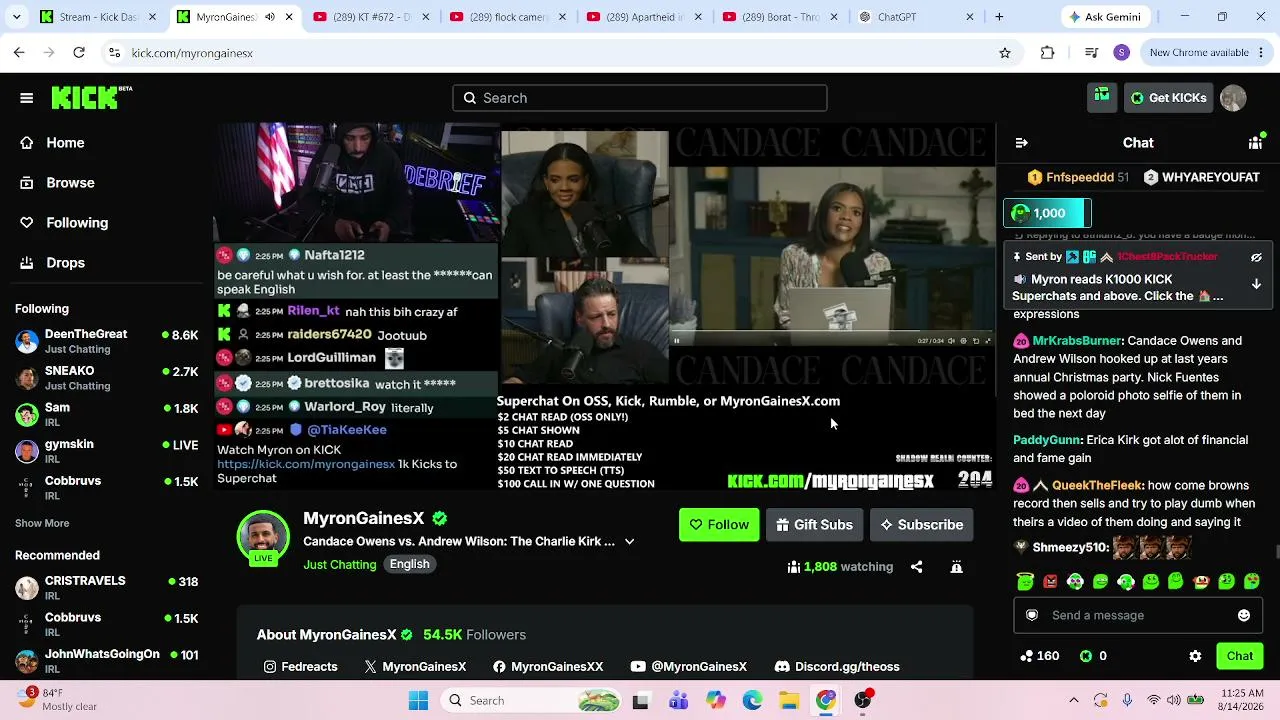Screen dimensions: 1280x720
Task: Open the Chrome profile S avatar
Action: point(1121,53)
